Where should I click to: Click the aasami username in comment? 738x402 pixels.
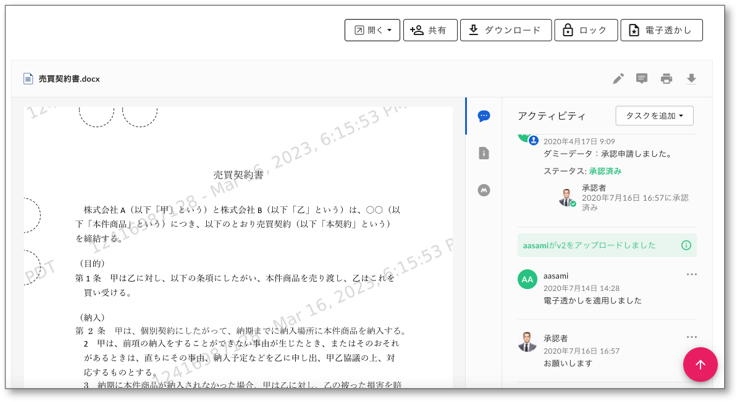pos(556,276)
